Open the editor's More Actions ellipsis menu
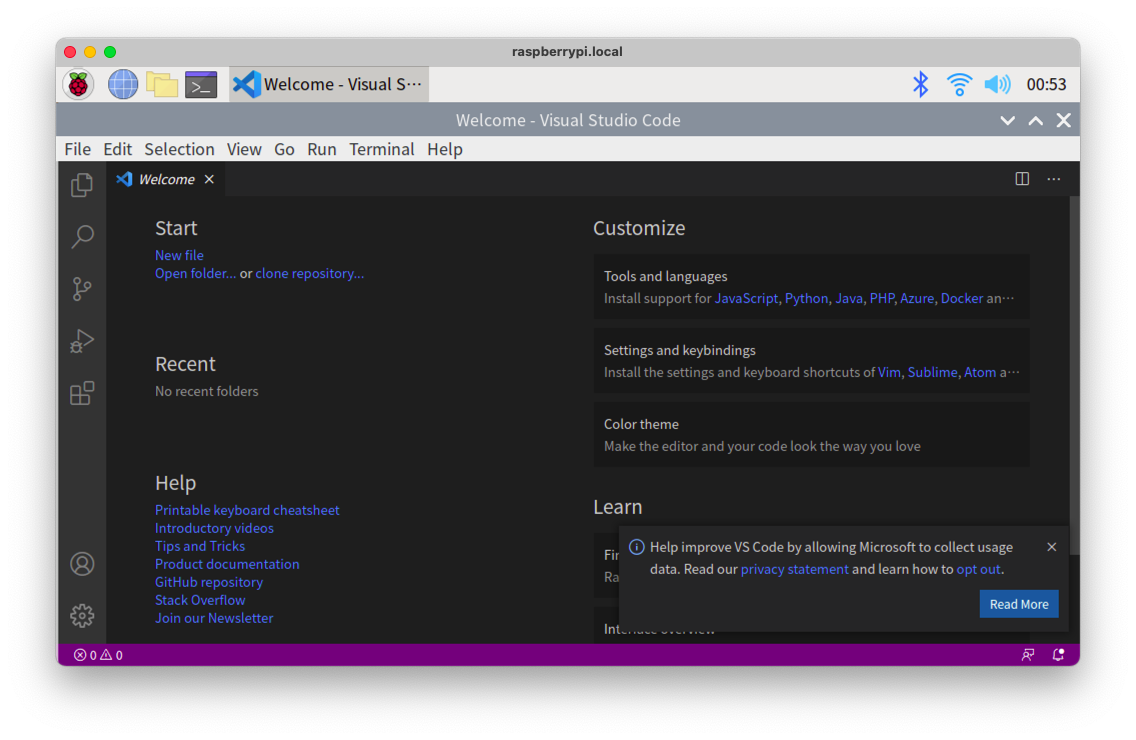This screenshot has height=740, width=1136. (x=1053, y=178)
